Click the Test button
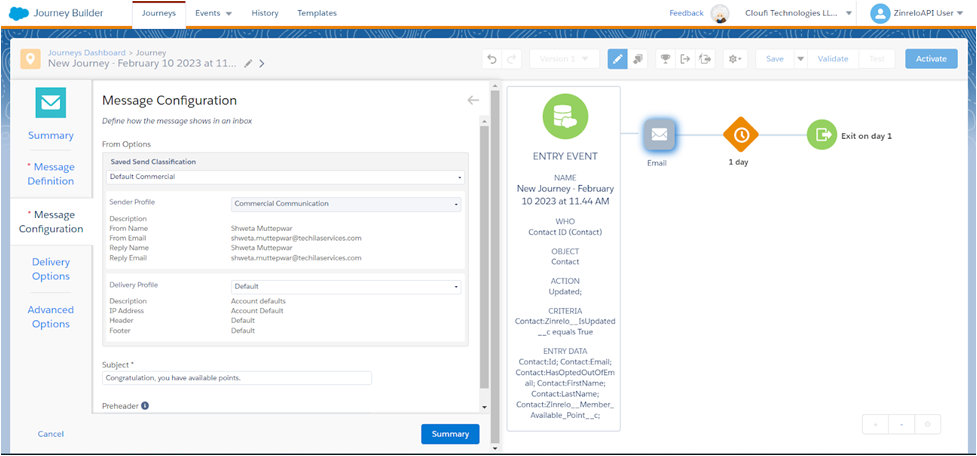The width and height of the screenshot is (977, 456). 877,59
